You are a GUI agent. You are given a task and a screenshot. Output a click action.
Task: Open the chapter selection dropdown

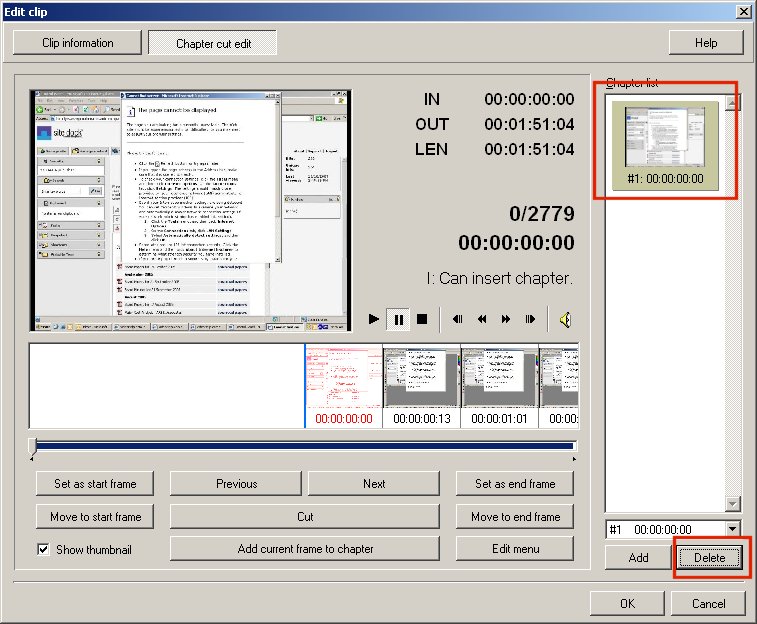point(733,529)
